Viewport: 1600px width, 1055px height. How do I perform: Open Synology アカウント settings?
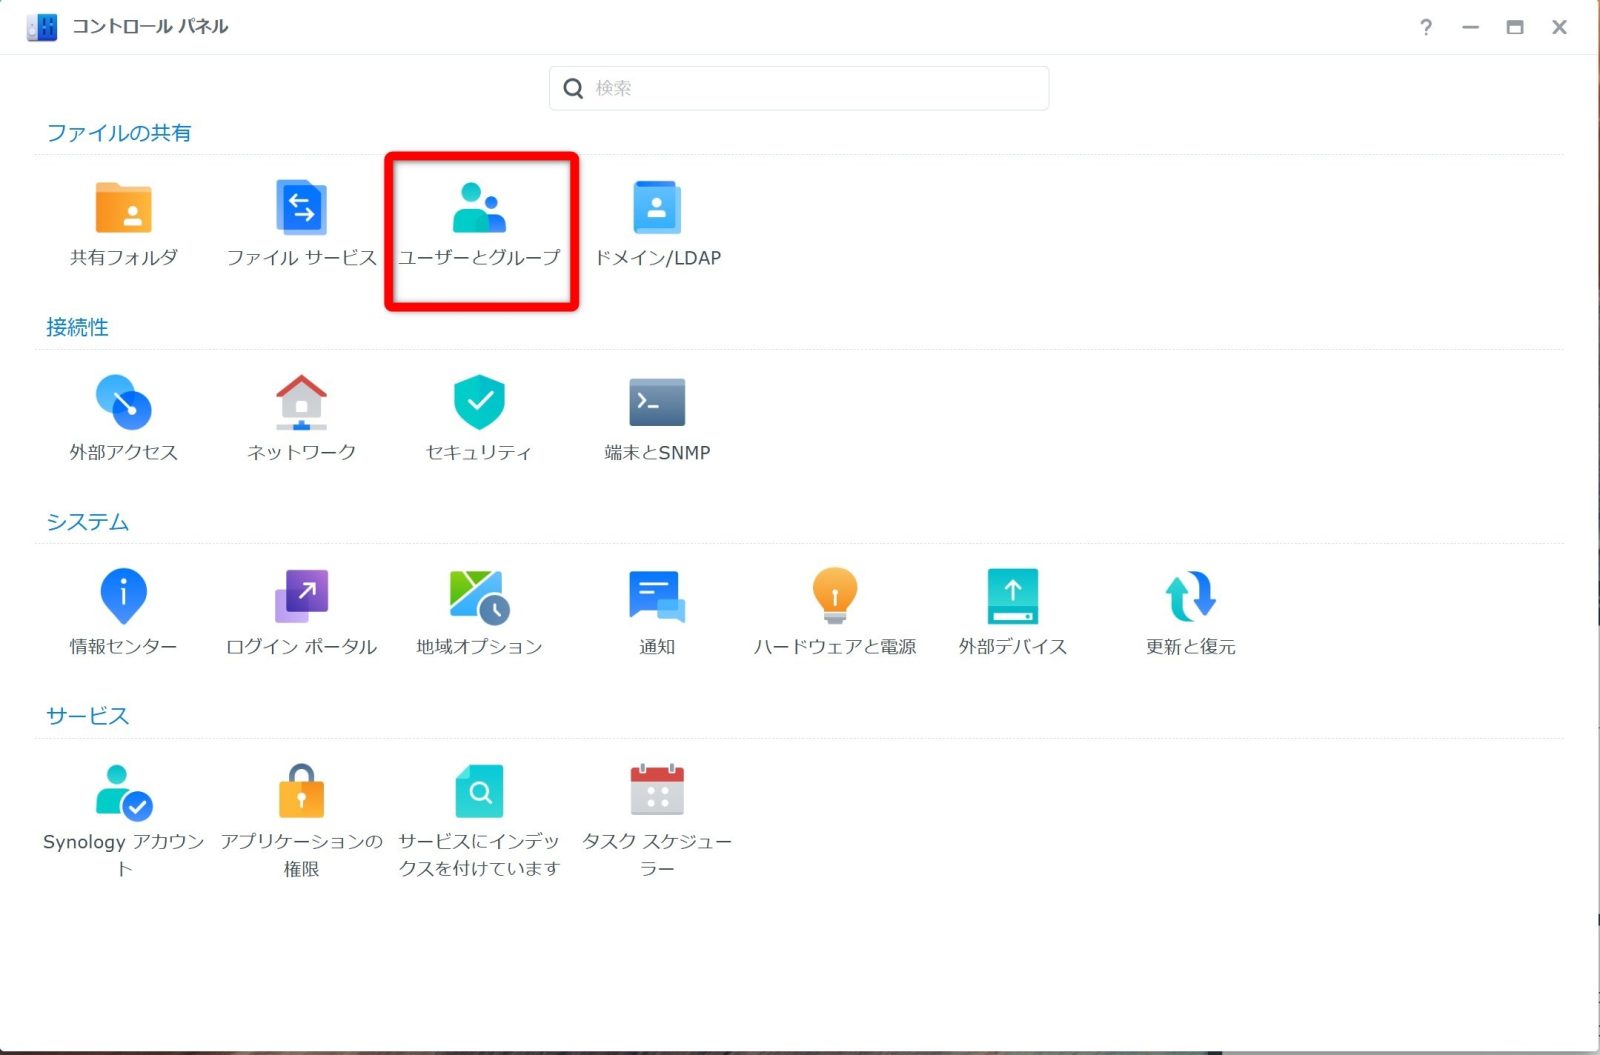click(x=123, y=791)
